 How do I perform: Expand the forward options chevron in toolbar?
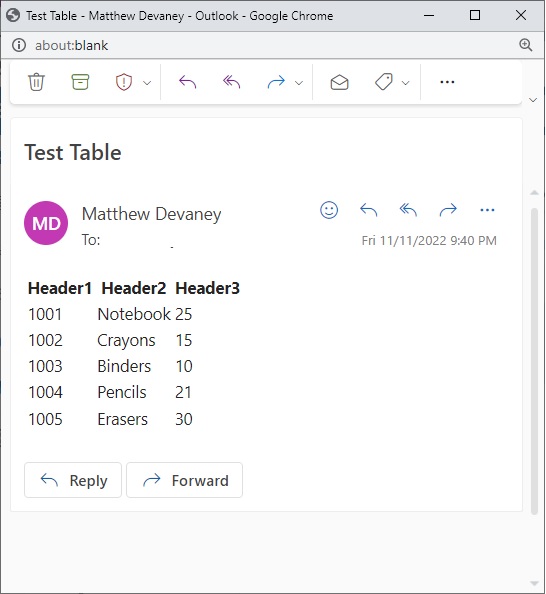[x=299, y=83]
